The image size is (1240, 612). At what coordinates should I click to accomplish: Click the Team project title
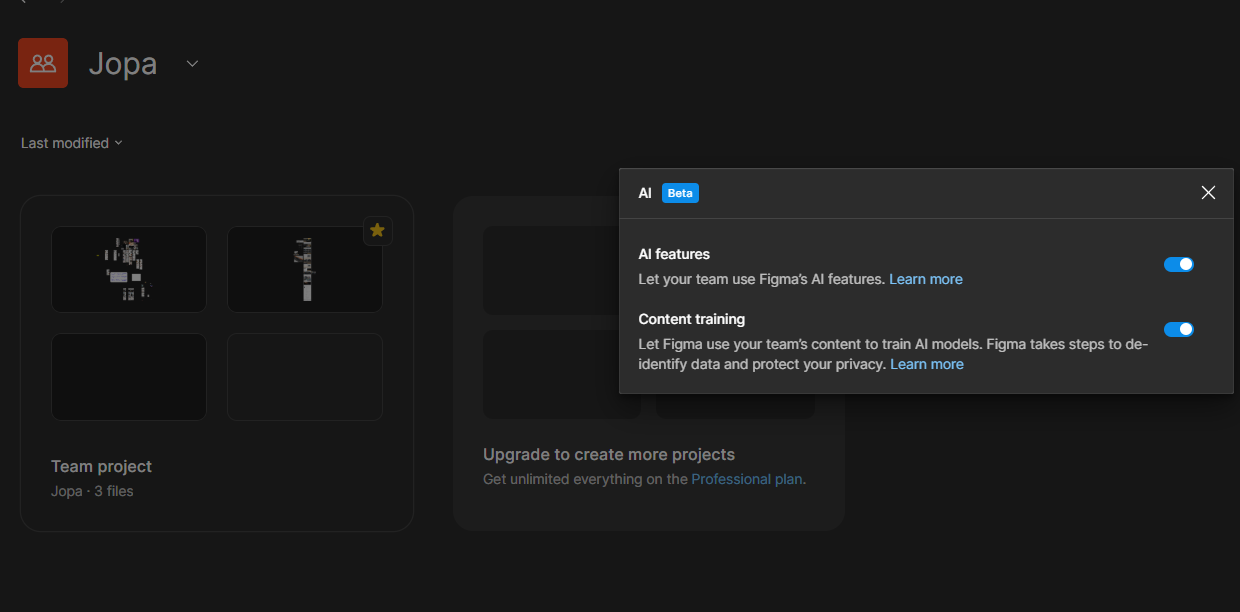tap(102, 466)
